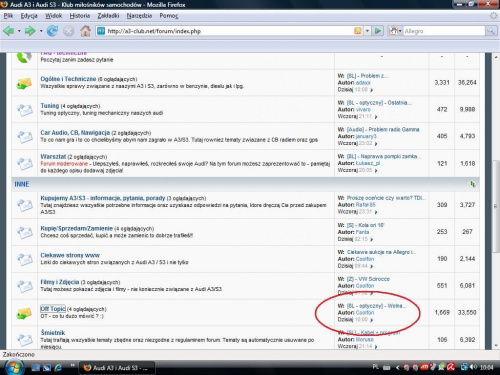Screen dimensions: 500x375
Task: Go to last post arrow in Warsztat row
Action: (x=376, y=171)
